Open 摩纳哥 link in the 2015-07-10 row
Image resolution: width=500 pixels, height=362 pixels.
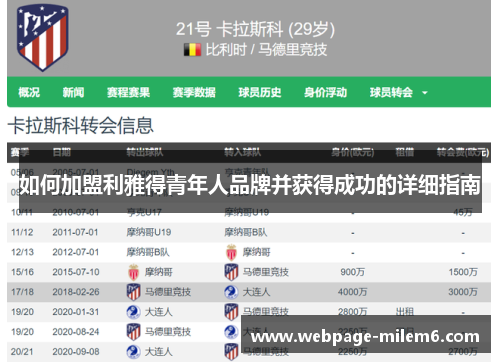pos(159,272)
